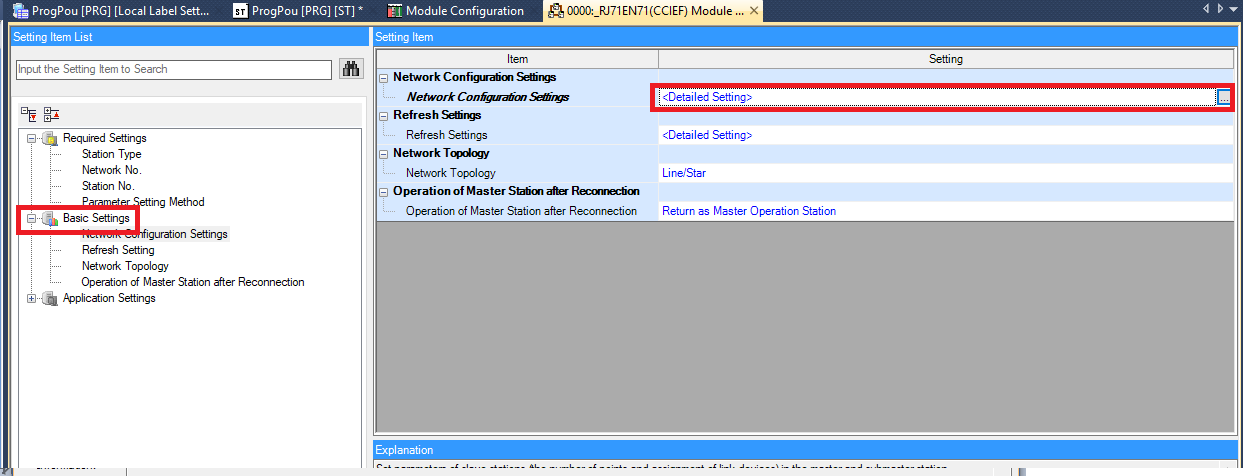Viewport: 1243px width, 476px height.
Task: Click the binoculars search icon
Action: coord(351,69)
